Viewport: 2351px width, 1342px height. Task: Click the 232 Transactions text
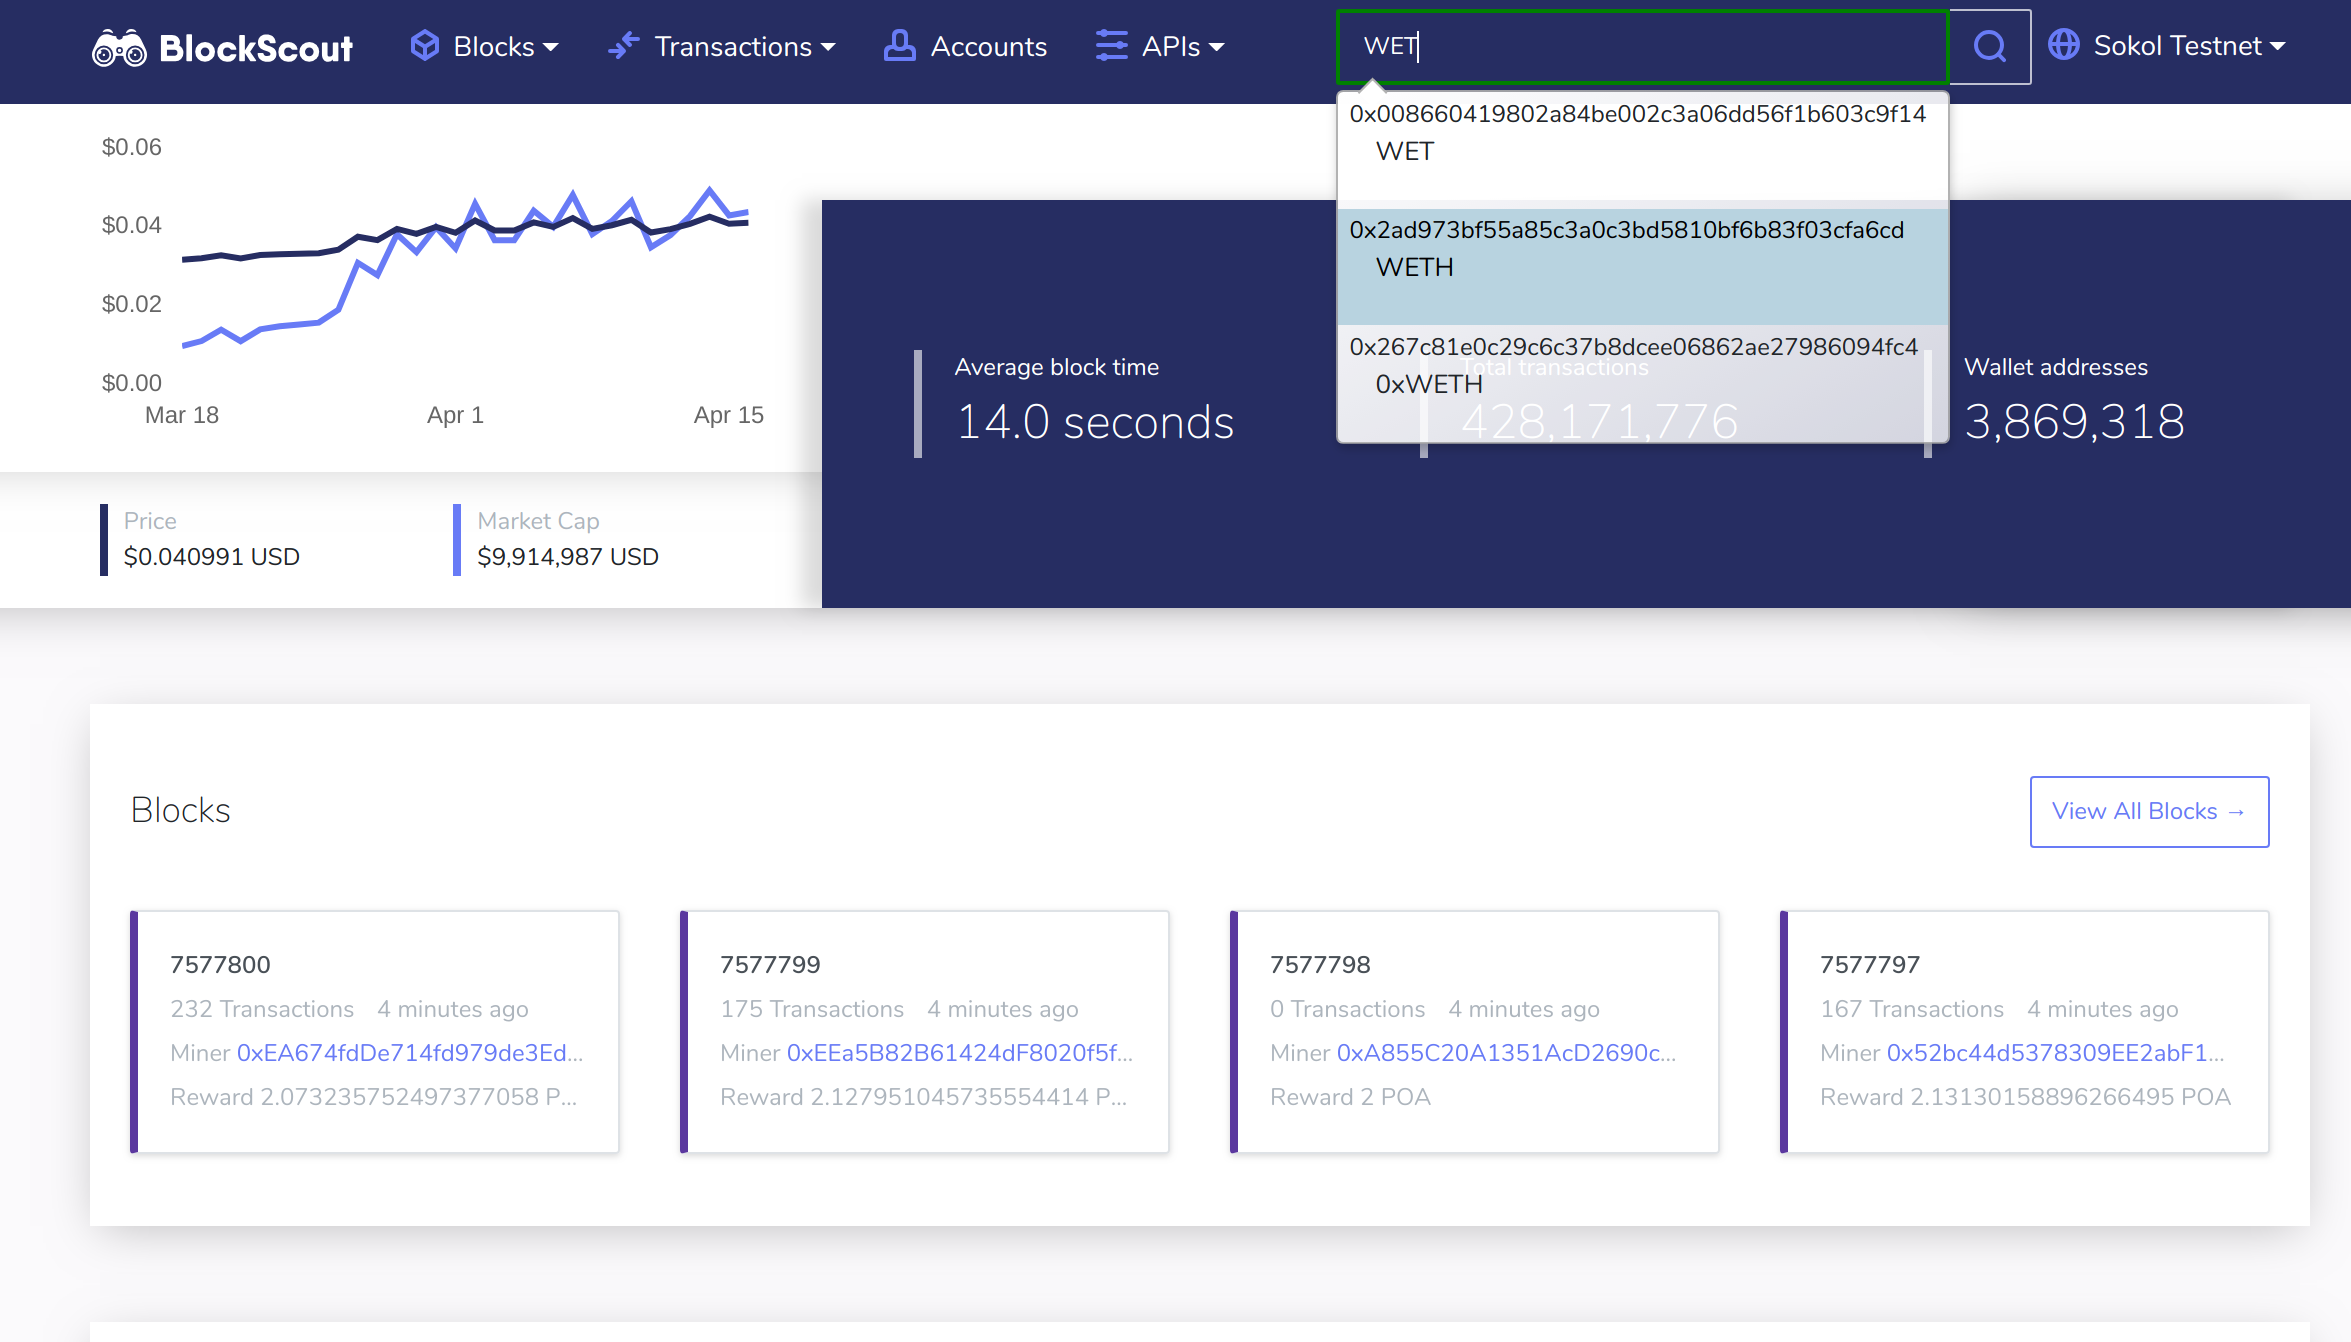(262, 1009)
